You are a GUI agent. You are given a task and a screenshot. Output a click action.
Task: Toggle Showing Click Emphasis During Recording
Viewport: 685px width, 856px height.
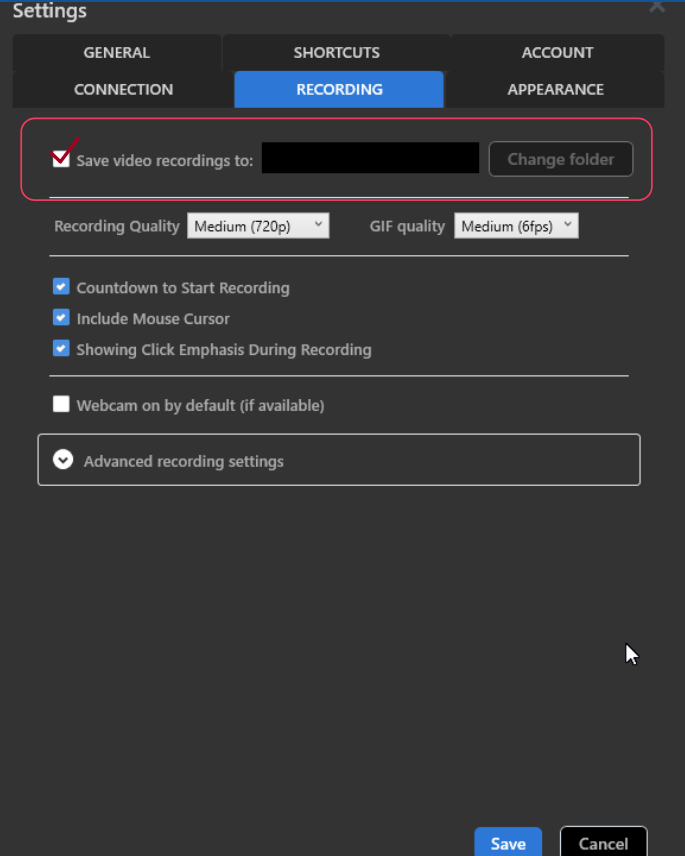(61, 348)
